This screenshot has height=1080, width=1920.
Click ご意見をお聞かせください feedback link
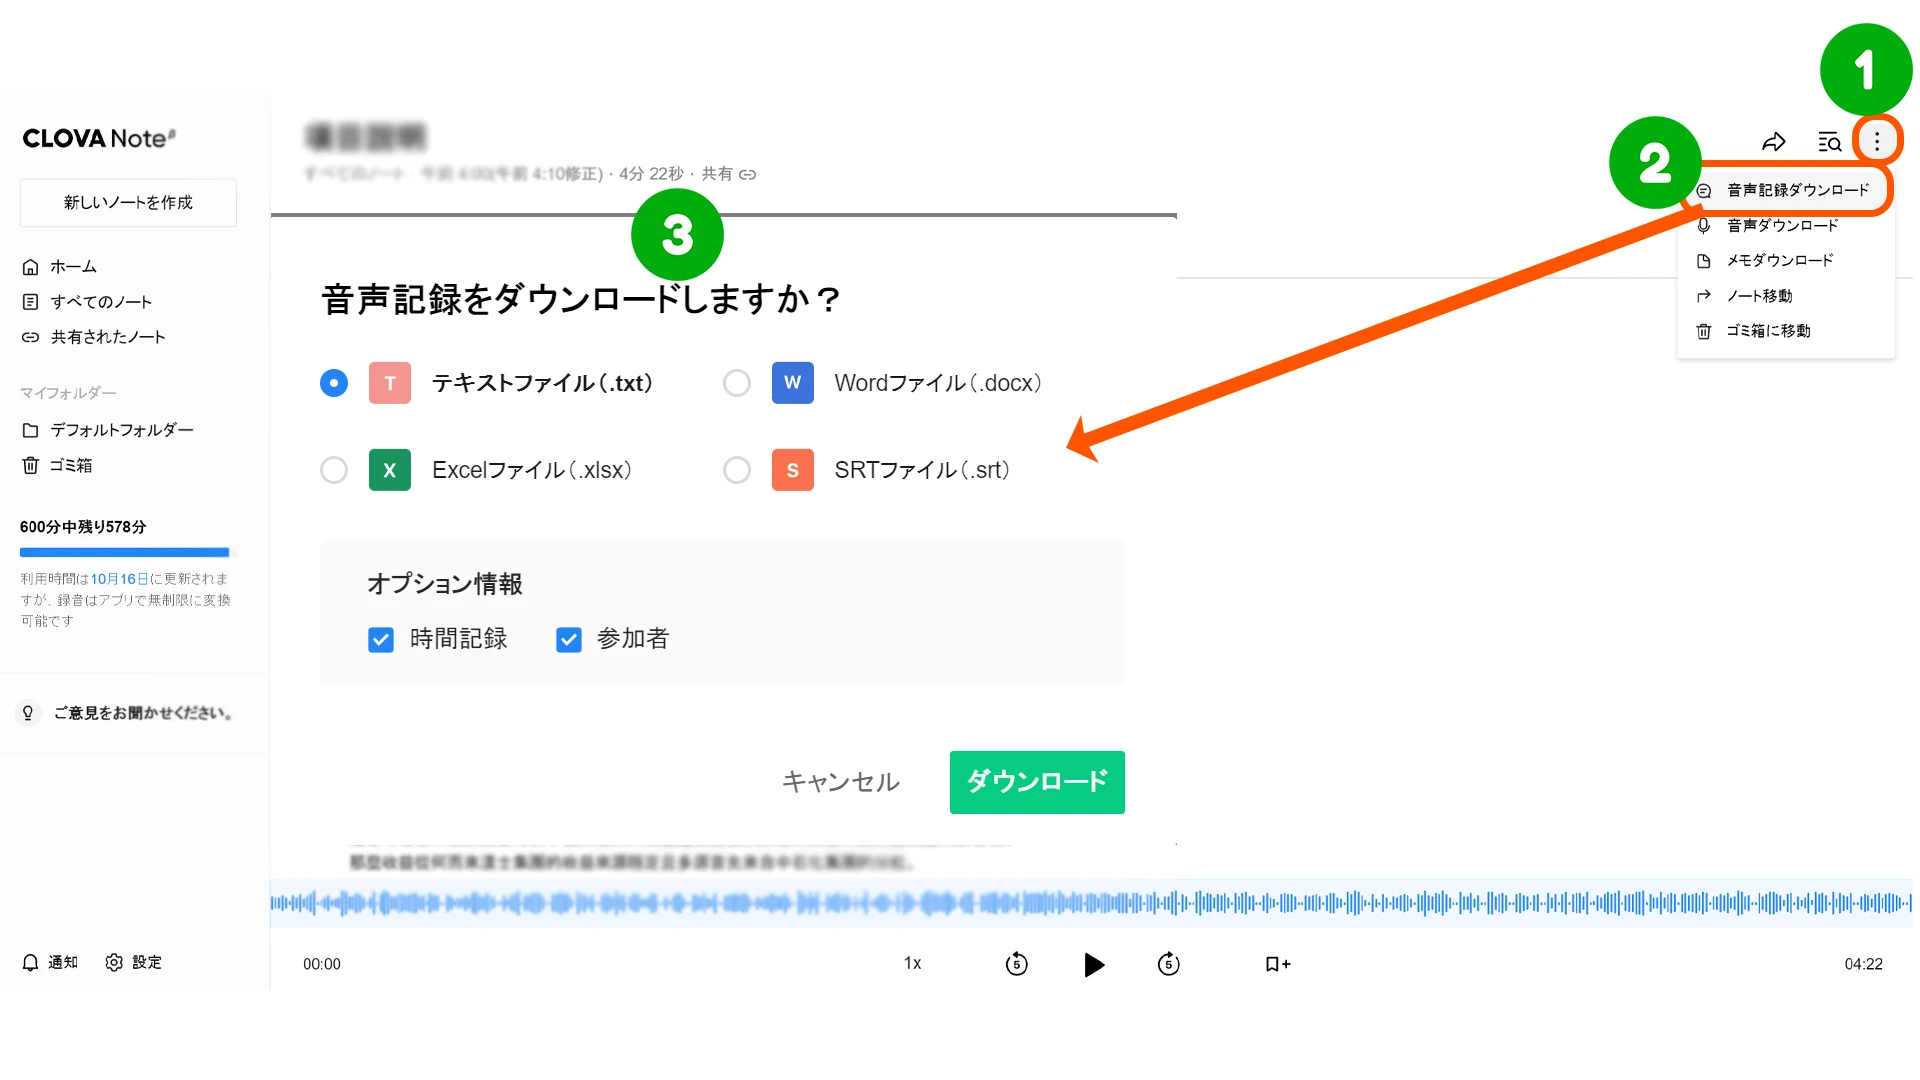(x=145, y=713)
